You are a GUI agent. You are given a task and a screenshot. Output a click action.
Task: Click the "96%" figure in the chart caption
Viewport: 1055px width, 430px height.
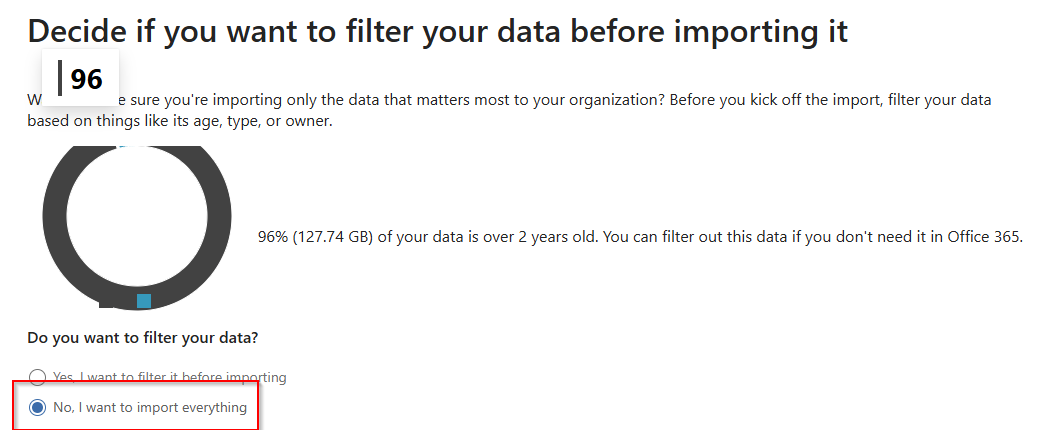click(273, 237)
